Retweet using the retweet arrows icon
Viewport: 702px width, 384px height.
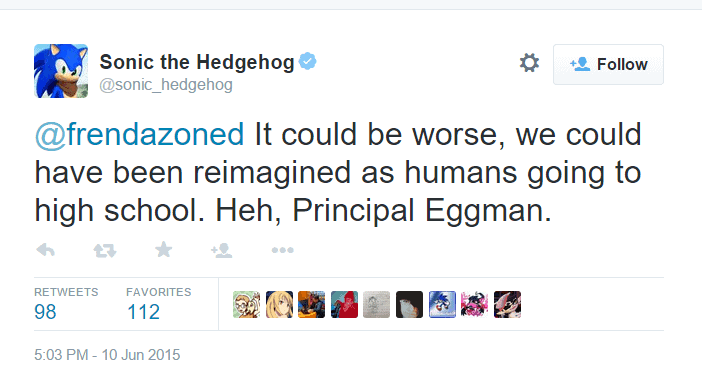pyautogui.click(x=105, y=250)
